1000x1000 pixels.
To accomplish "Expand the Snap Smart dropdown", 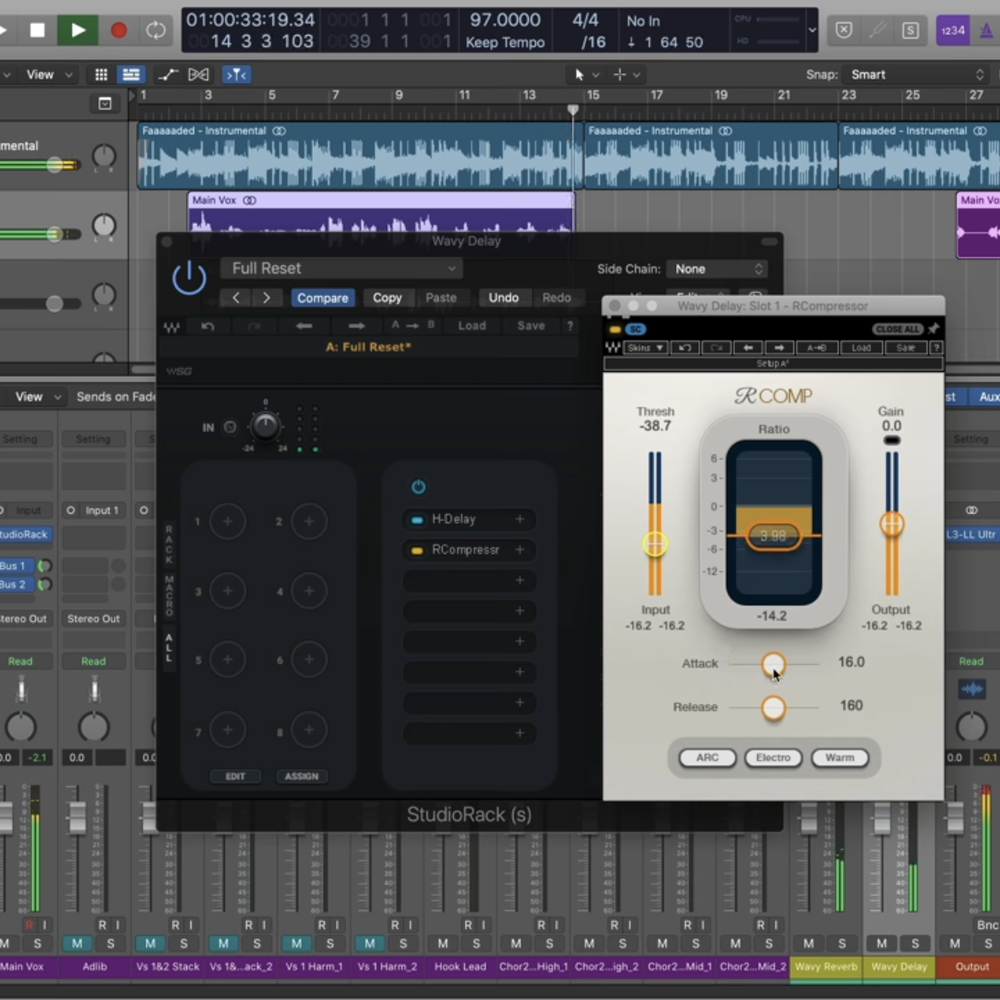I will click(917, 75).
